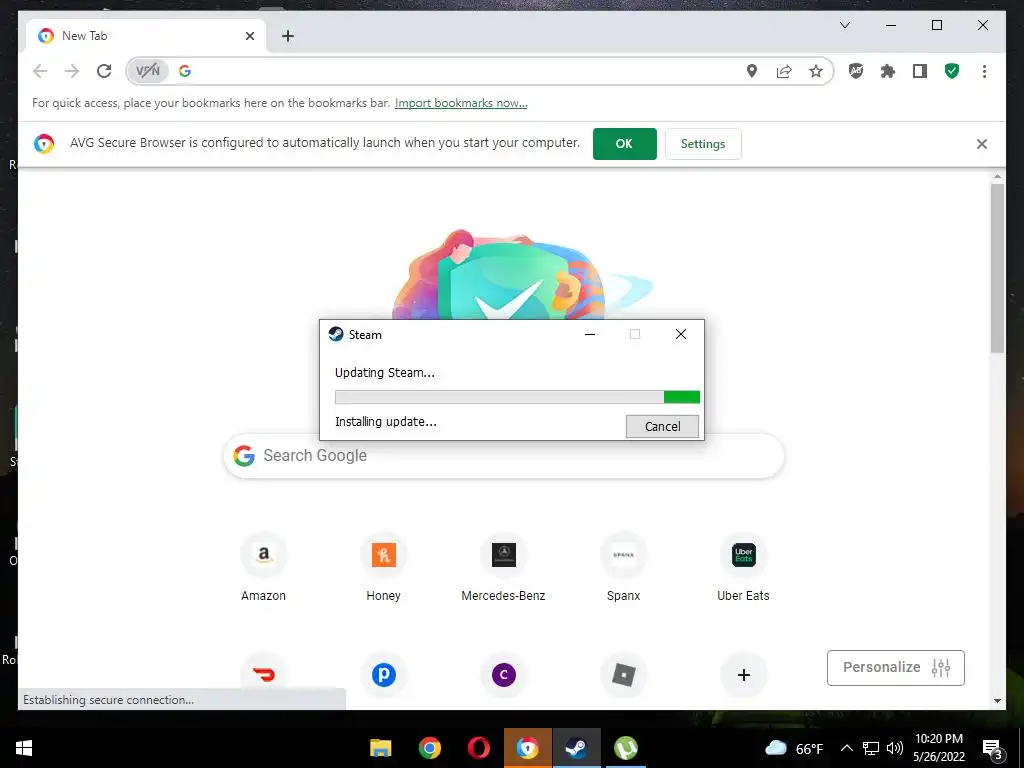Expand the tab search chevron

pyautogui.click(x=844, y=25)
